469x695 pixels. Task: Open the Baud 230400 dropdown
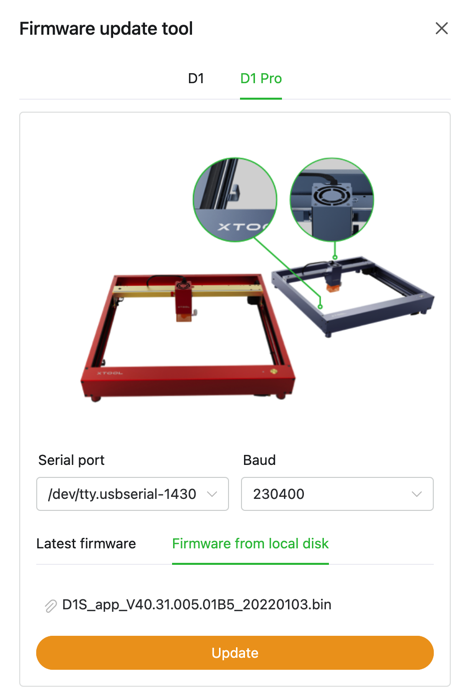pos(337,494)
